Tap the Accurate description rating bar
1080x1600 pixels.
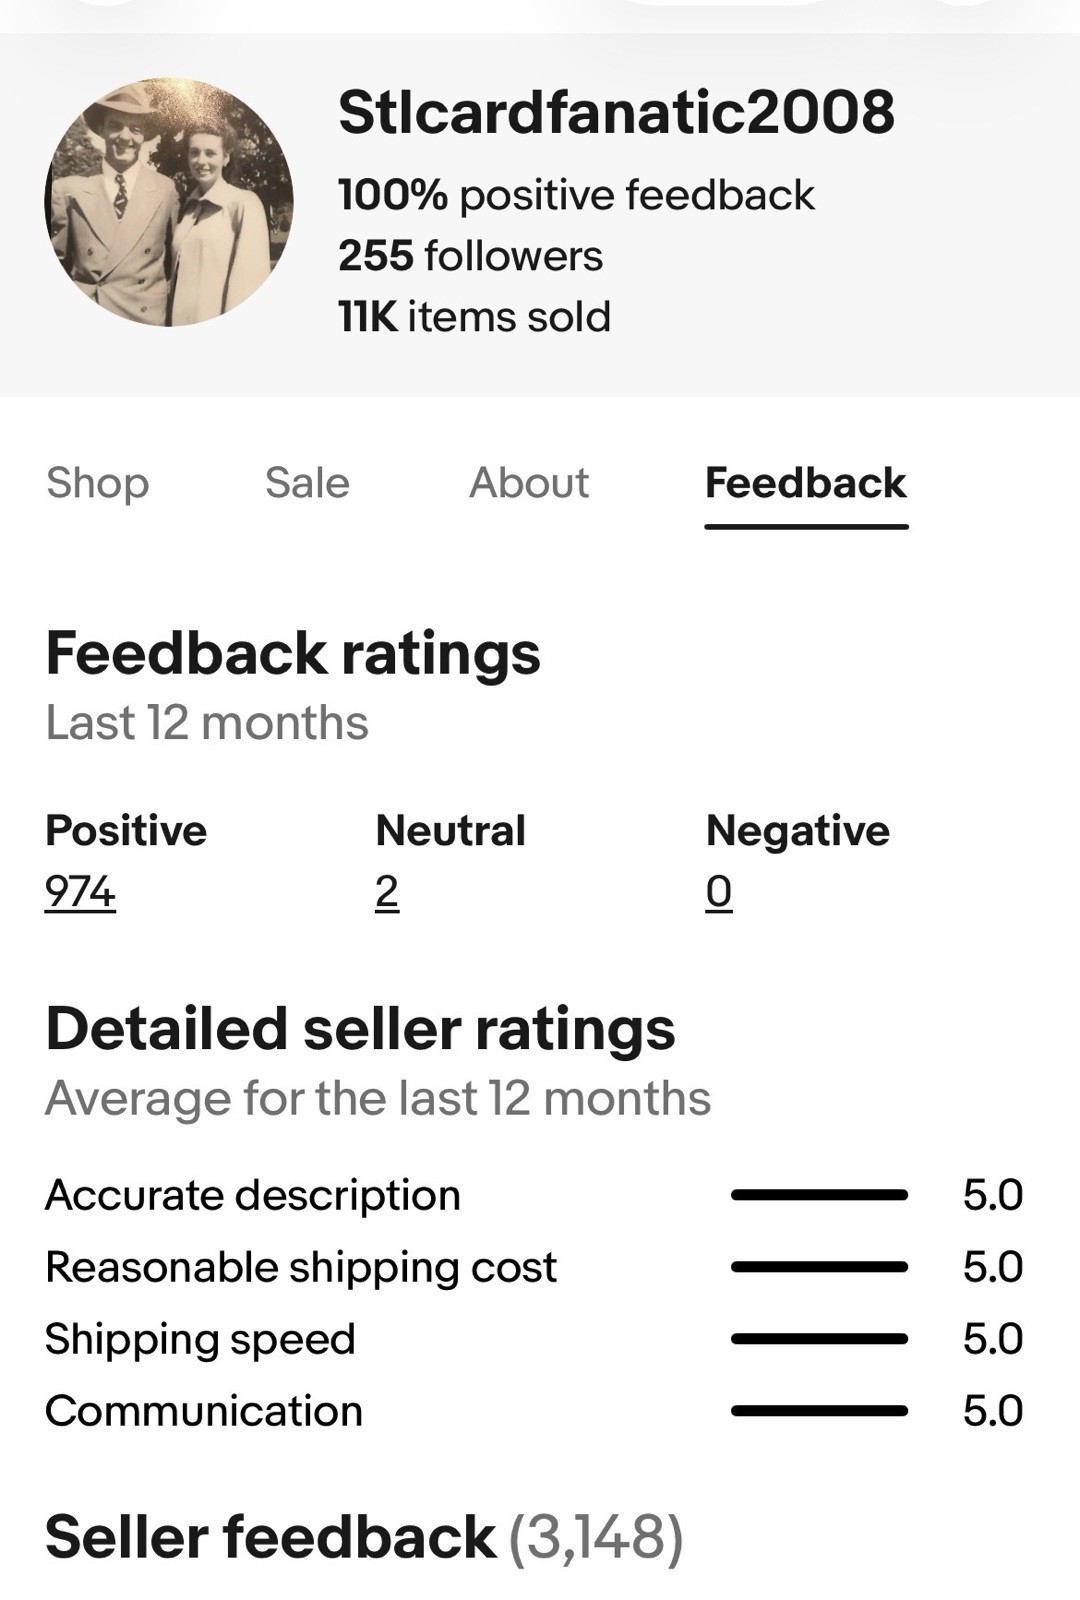(x=819, y=1195)
